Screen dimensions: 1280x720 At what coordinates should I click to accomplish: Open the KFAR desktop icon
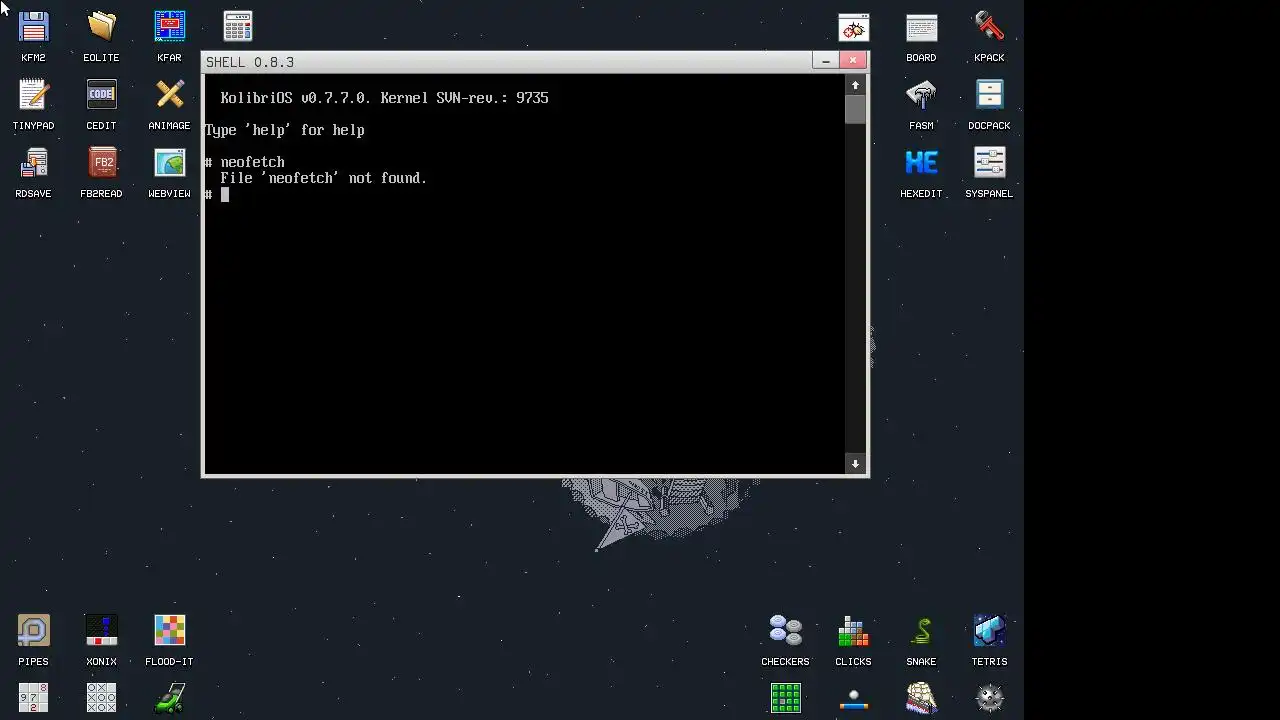[169, 27]
